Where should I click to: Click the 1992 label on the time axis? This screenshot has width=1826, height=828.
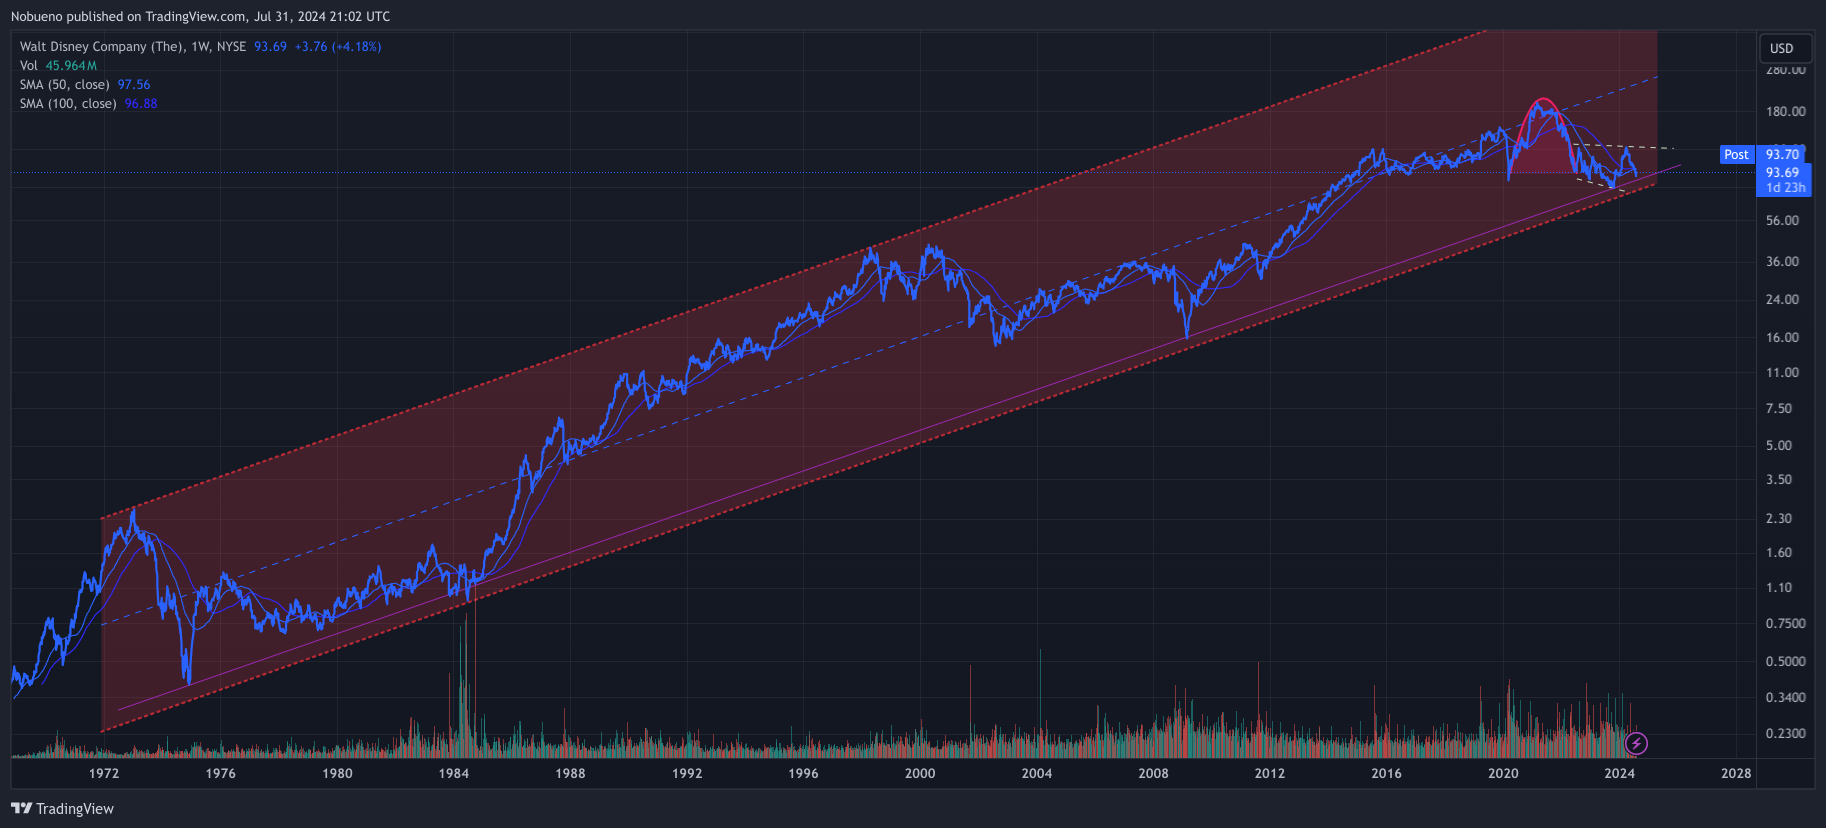point(687,773)
